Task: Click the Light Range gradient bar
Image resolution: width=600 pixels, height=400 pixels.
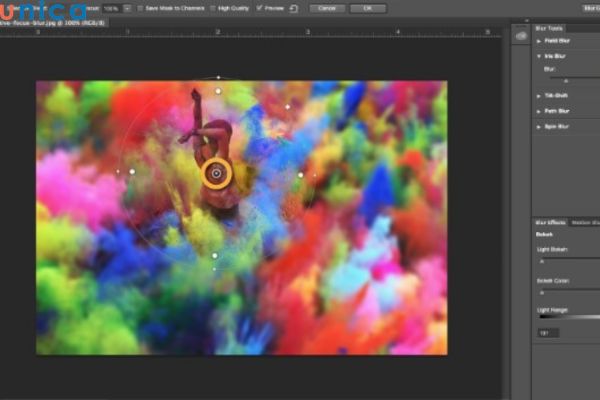Action: 569,317
